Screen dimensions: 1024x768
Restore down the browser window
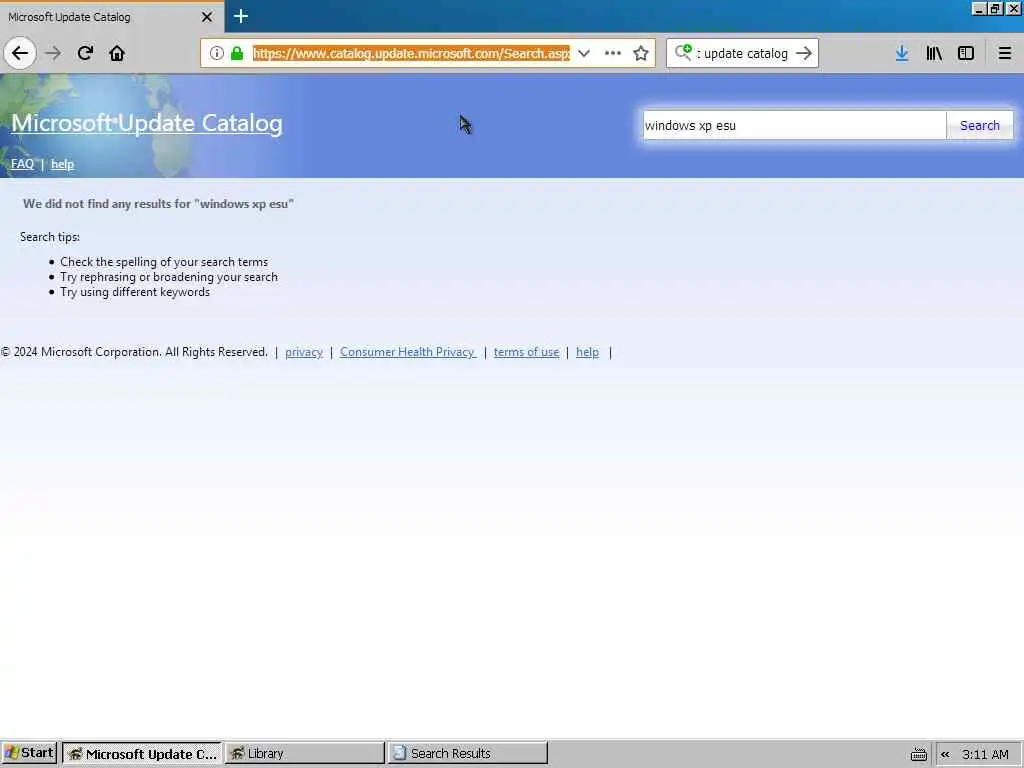click(995, 8)
